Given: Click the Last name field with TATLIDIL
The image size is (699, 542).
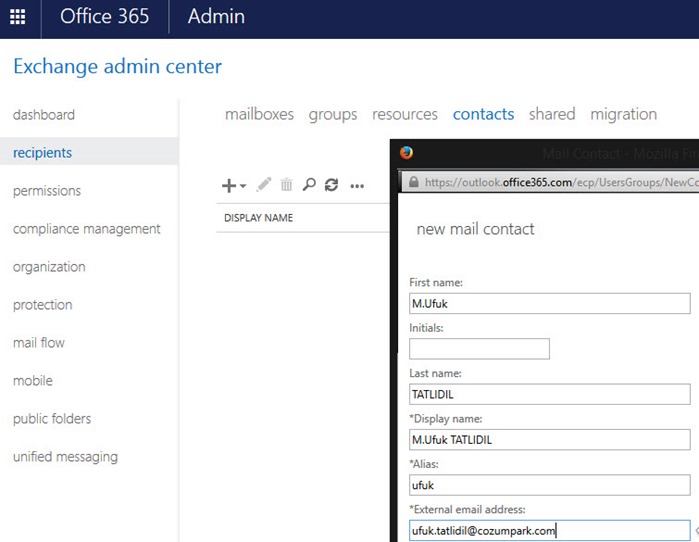Looking at the screenshot, I should click(550, 394).
